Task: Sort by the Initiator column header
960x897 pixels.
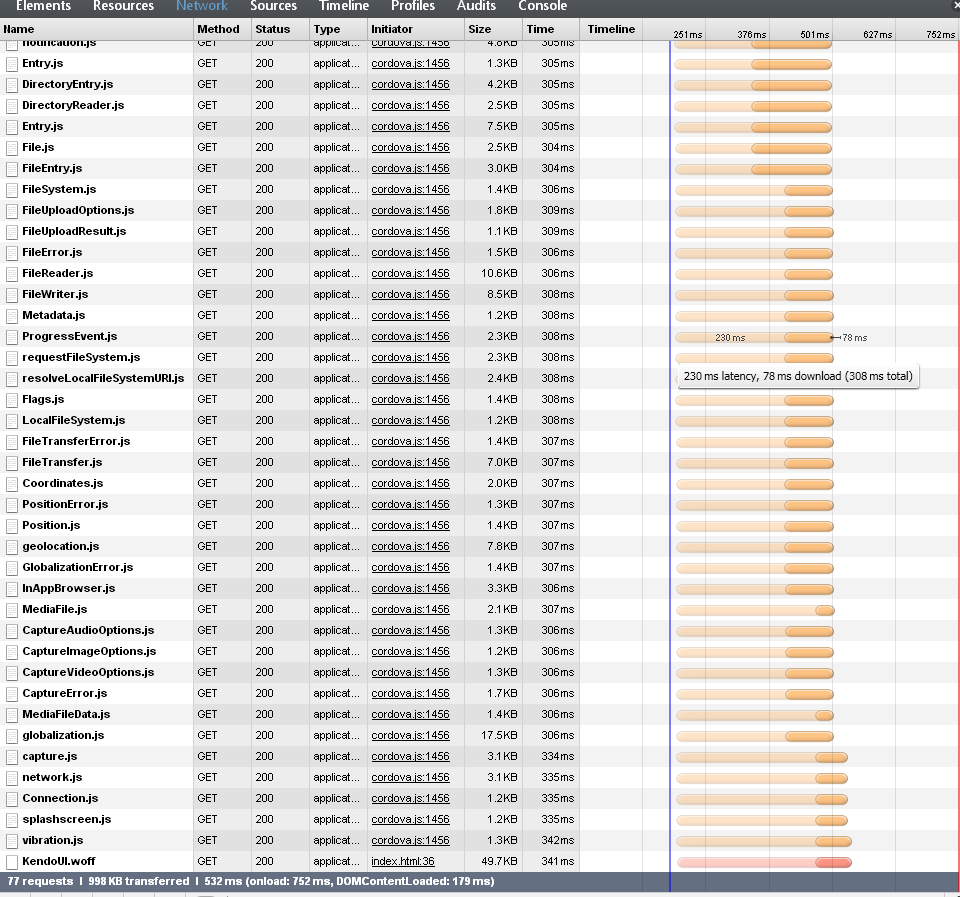Action: pos(416,29)
